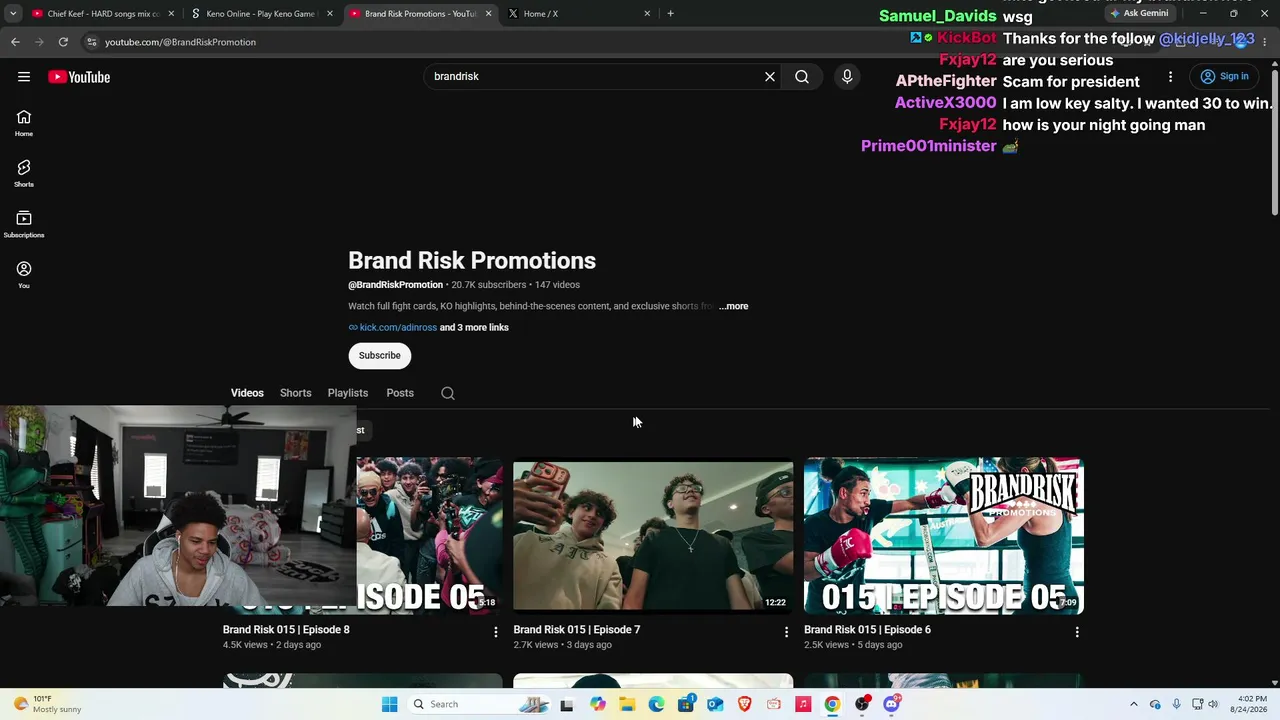This screenshot has height=720, width=1280.
Task: View site information icon in address bar
Action: (x=92, y=42)
